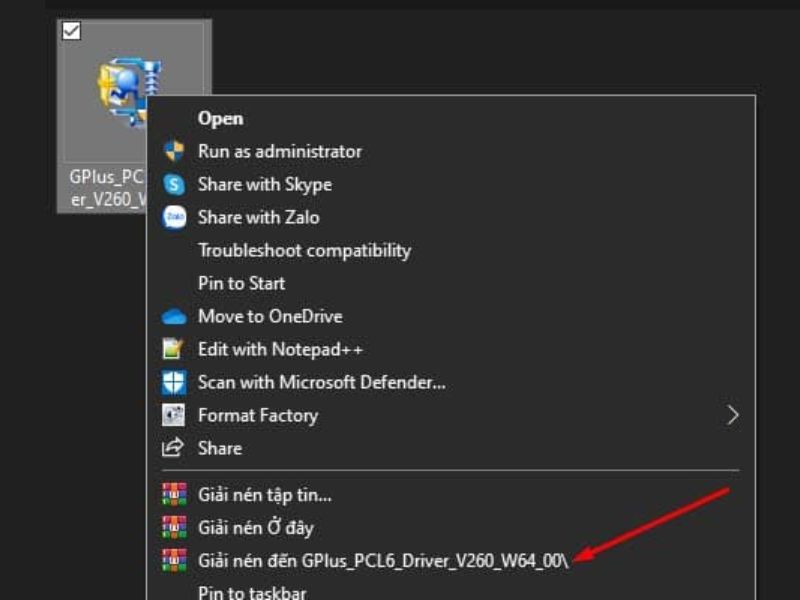
Task: Select Run as administrator
Action: click(280, 152)
